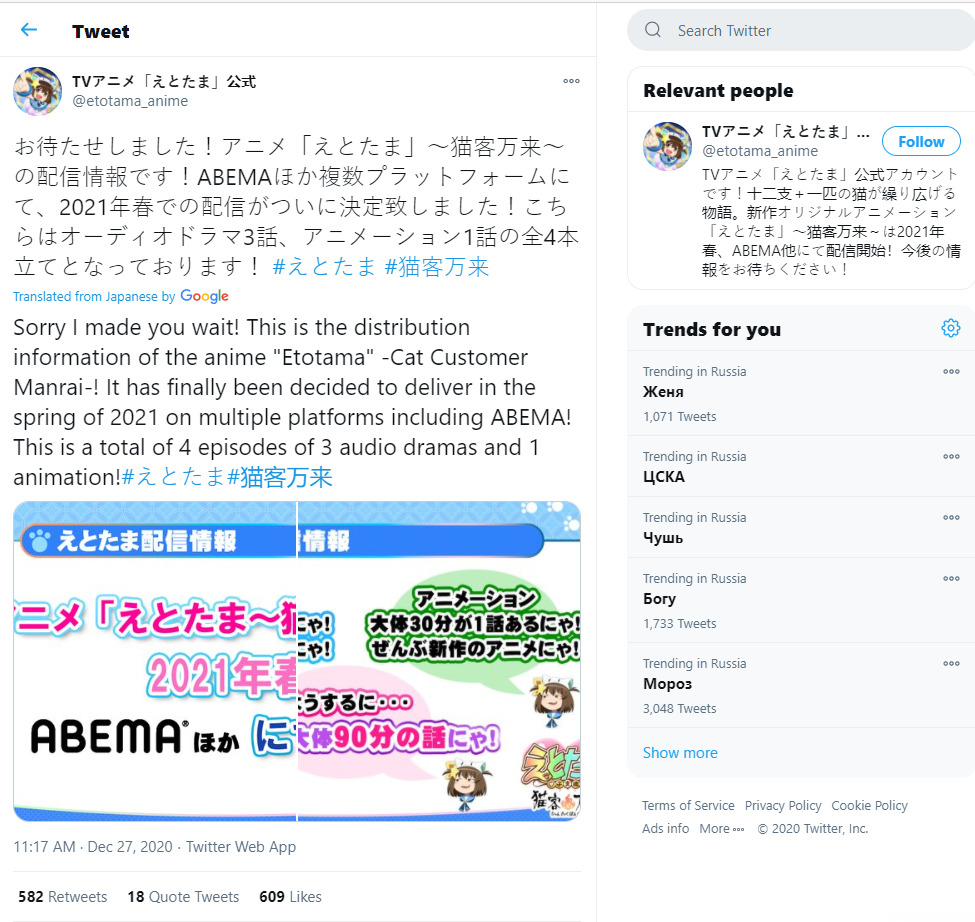Screen dimensions: 975x922
Task: Follow the etotama_anime account
Action: [x=921, y=142]
